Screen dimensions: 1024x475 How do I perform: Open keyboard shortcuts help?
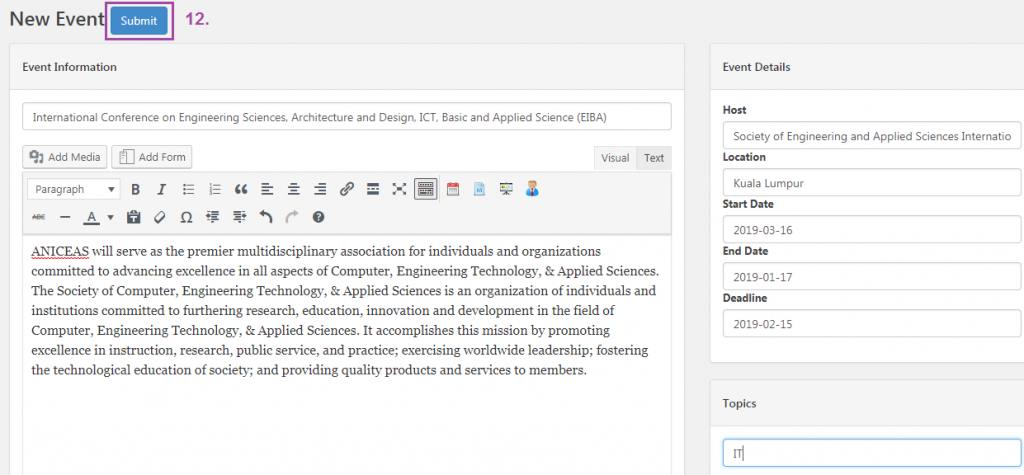pyautogui.click(x=319, y=217)
